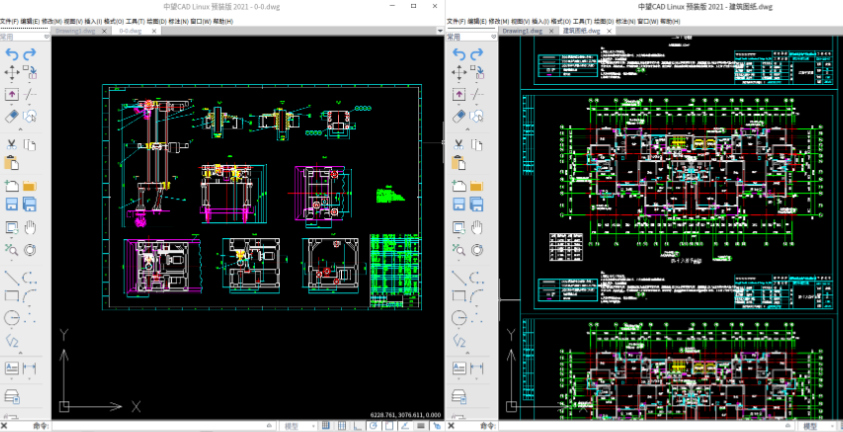Toggle the rightmost status bar button, left window
Viewport: 843px width, 432px height.
click(x=437, y=426)
